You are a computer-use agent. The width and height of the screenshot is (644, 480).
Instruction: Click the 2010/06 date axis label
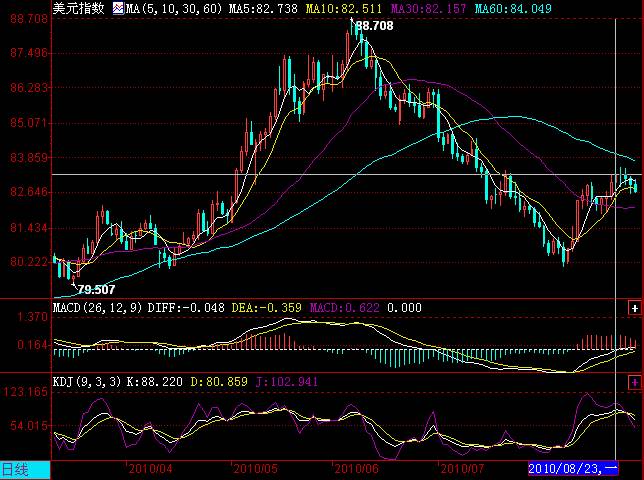[356, 469]
